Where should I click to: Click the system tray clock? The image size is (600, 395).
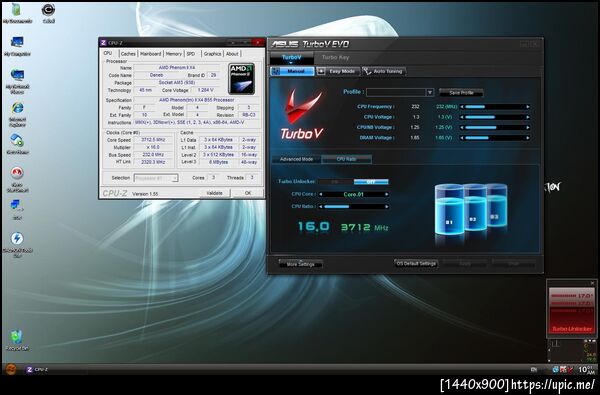(x=586, y=369)
